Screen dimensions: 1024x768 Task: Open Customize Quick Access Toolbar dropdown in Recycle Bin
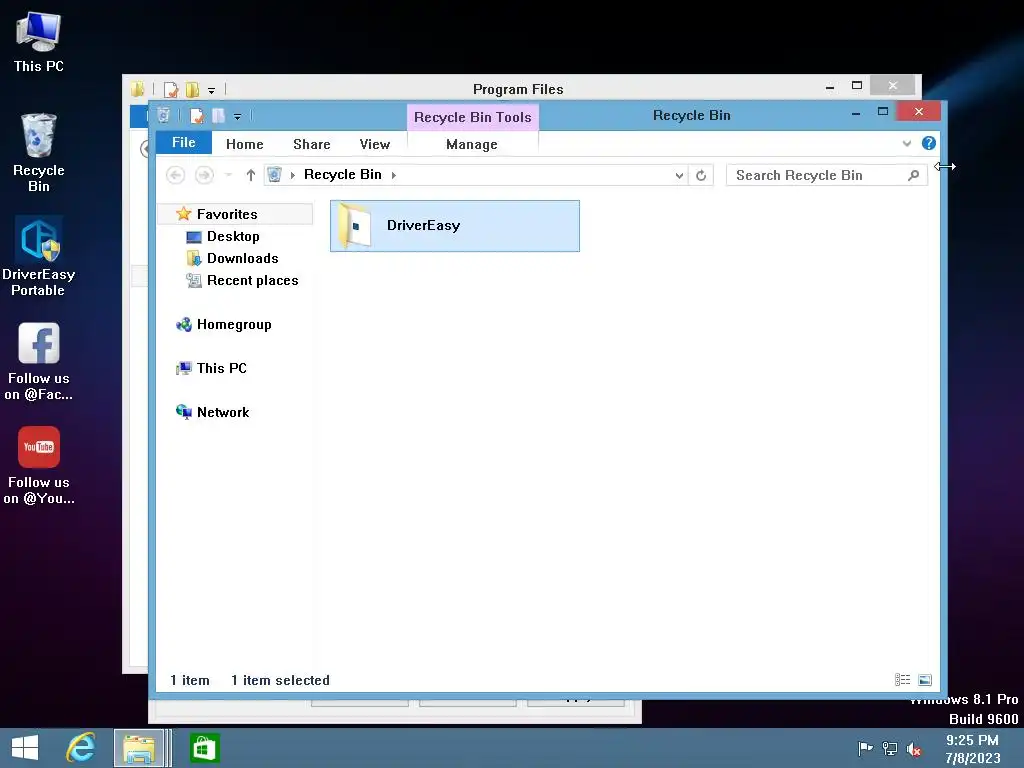238,117
